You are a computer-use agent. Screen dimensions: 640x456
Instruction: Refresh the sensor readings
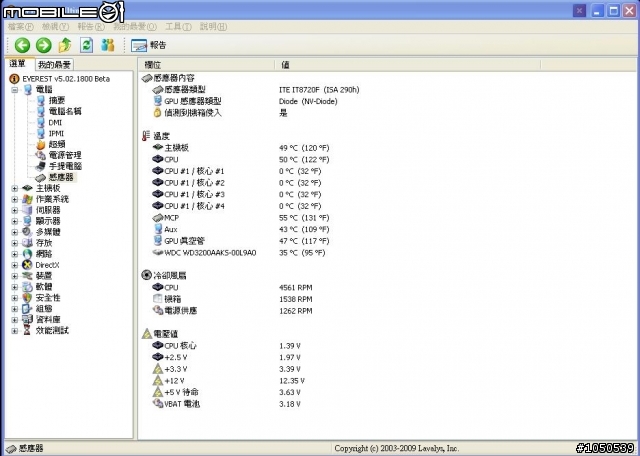(x=86, y=45)
